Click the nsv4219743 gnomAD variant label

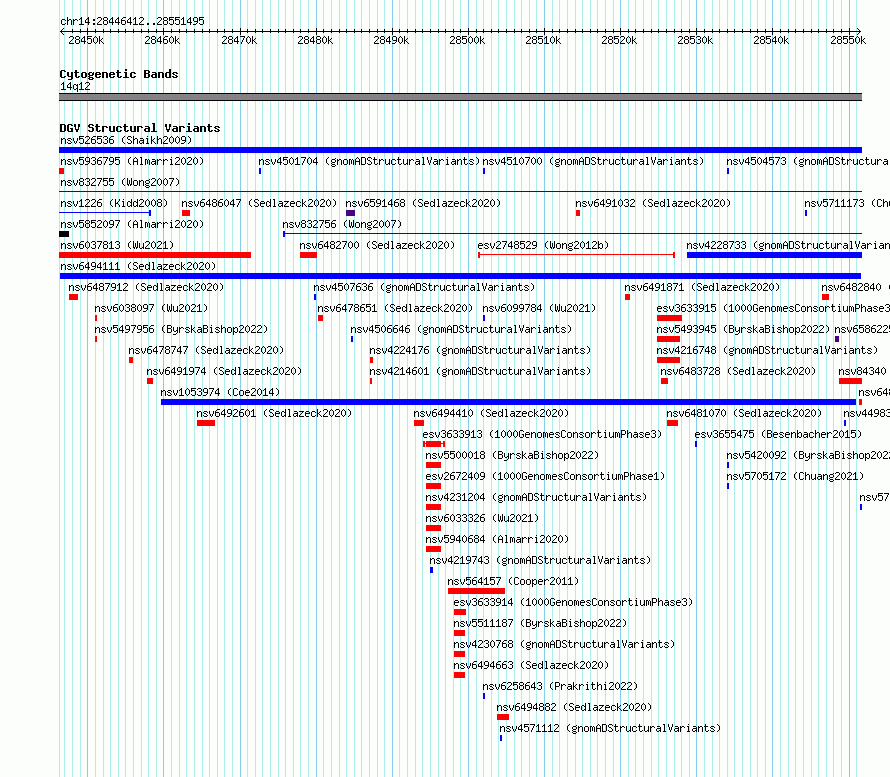pyautogui.click(x=540, y=560)
